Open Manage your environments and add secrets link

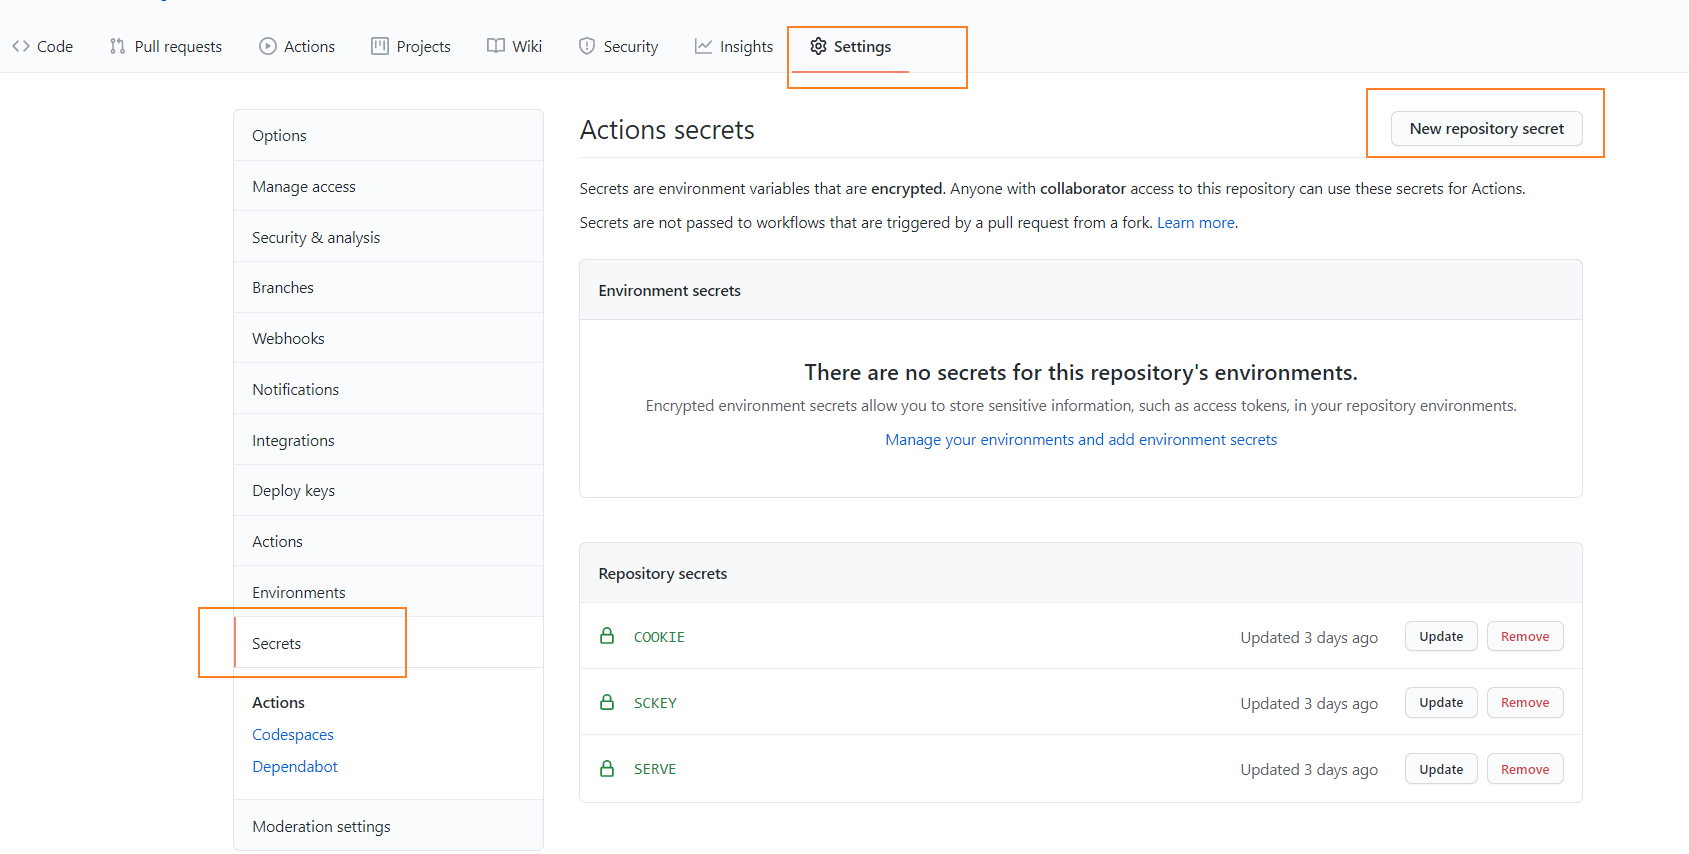1080,440
